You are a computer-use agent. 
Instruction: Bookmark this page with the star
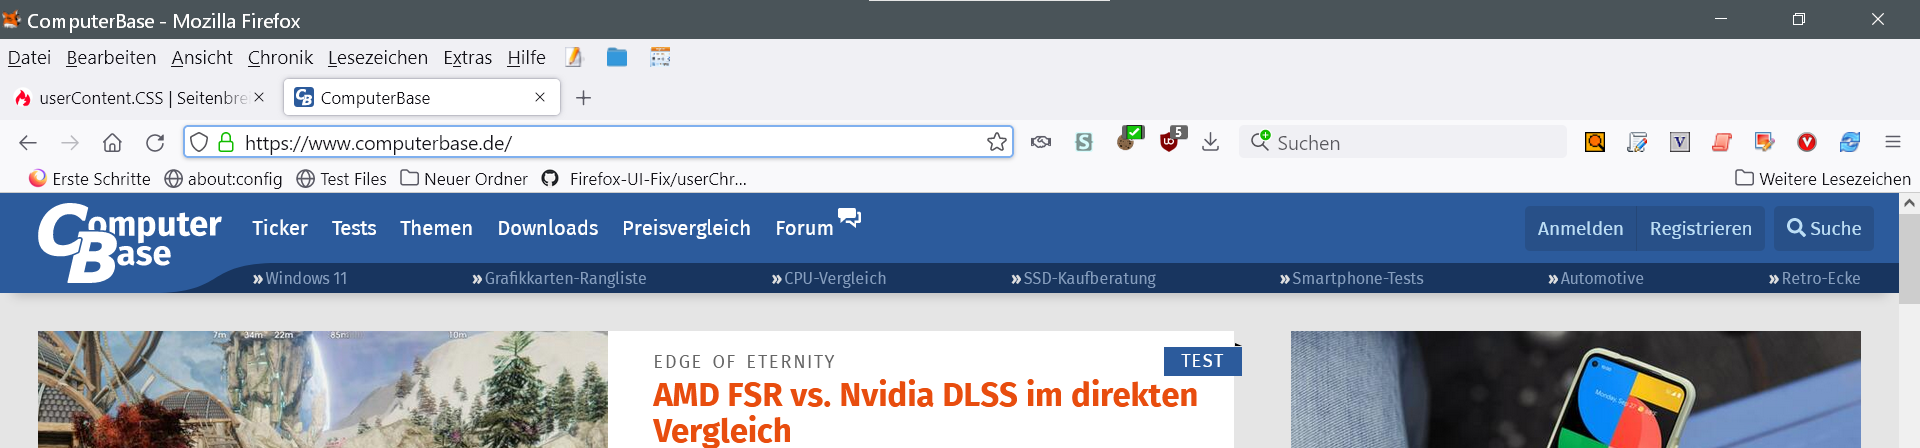(x=997, y=142)
